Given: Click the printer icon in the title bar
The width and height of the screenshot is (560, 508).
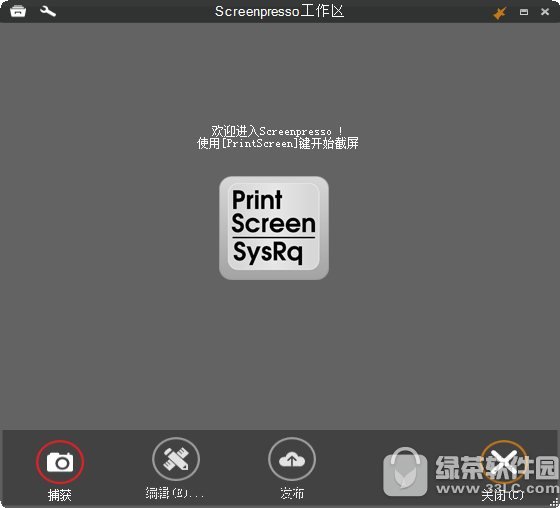Looking at the screenshot, I should (18, 11).
